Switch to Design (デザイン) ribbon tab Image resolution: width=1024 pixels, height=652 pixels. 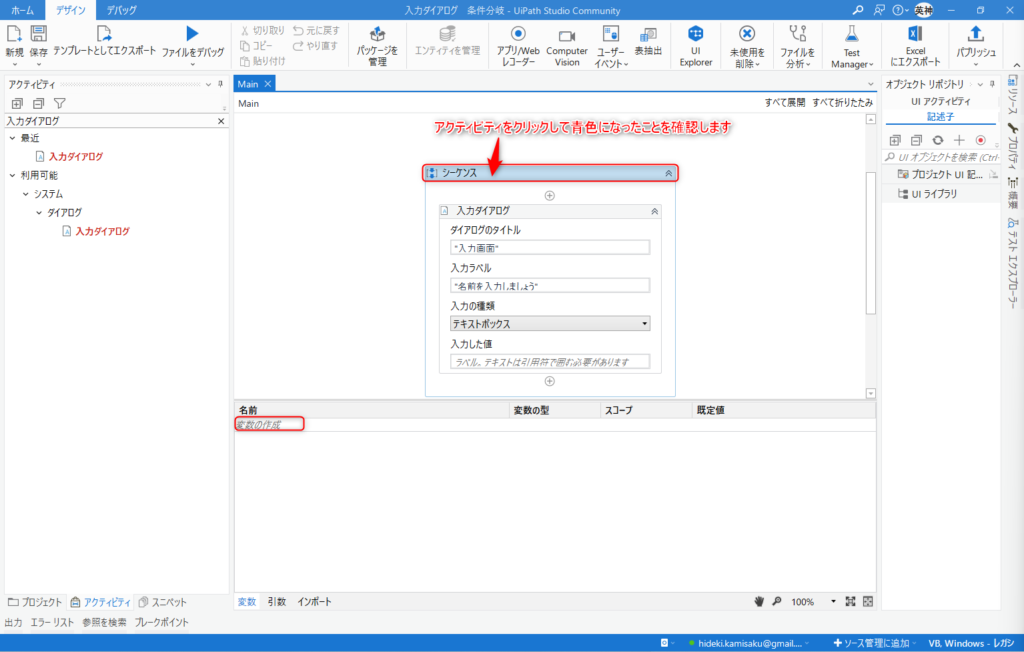point(71,10)
